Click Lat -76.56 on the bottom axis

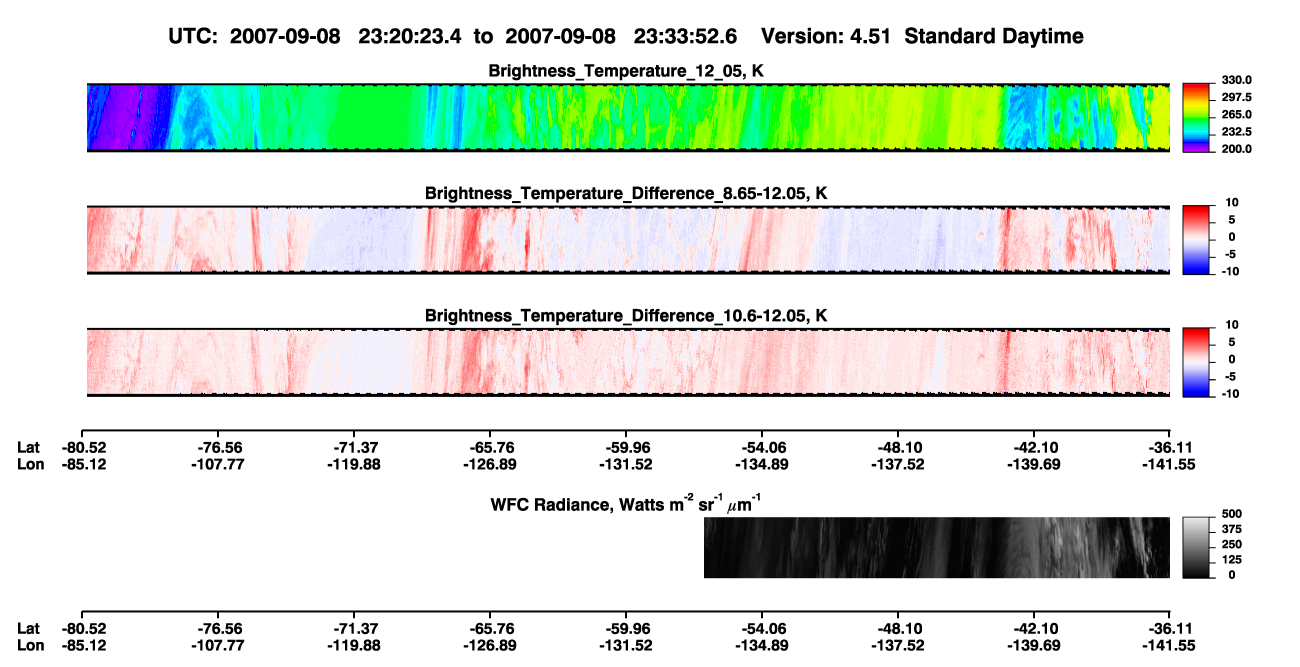pyautogui.click(x=217, y=629)
